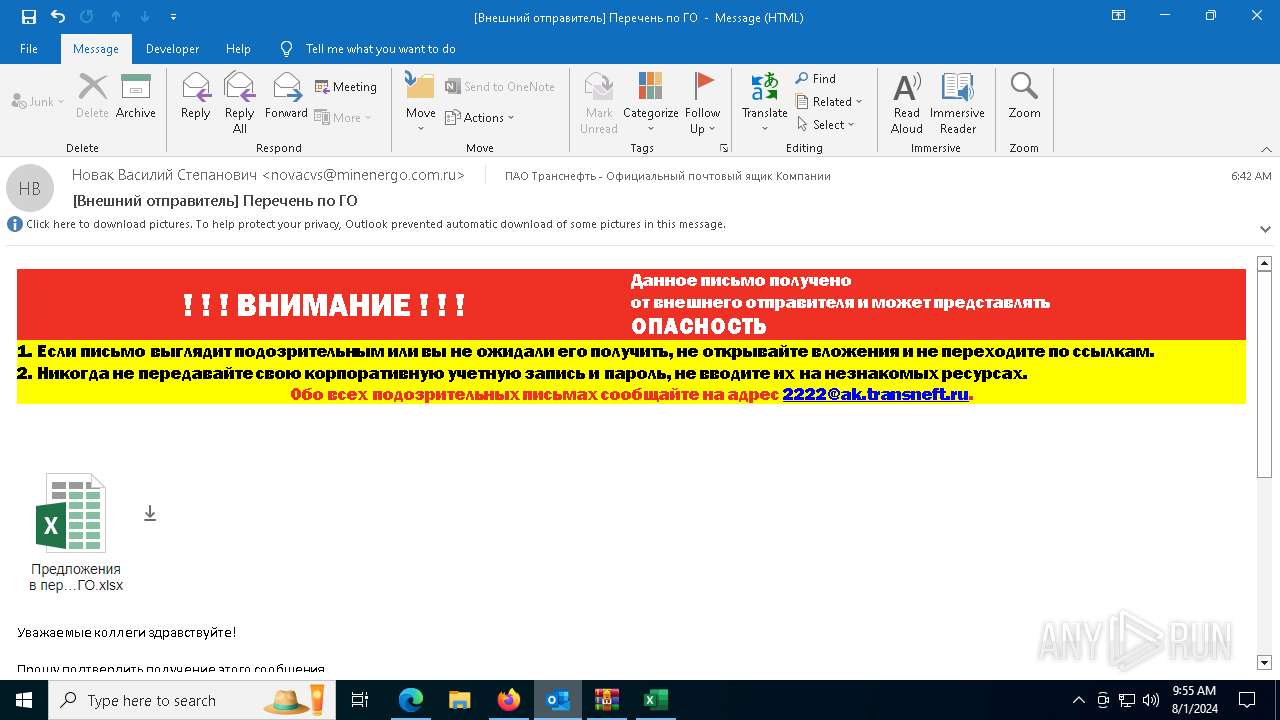Open the Customize Quick Access Toolbar dropdown

[173, 17]
